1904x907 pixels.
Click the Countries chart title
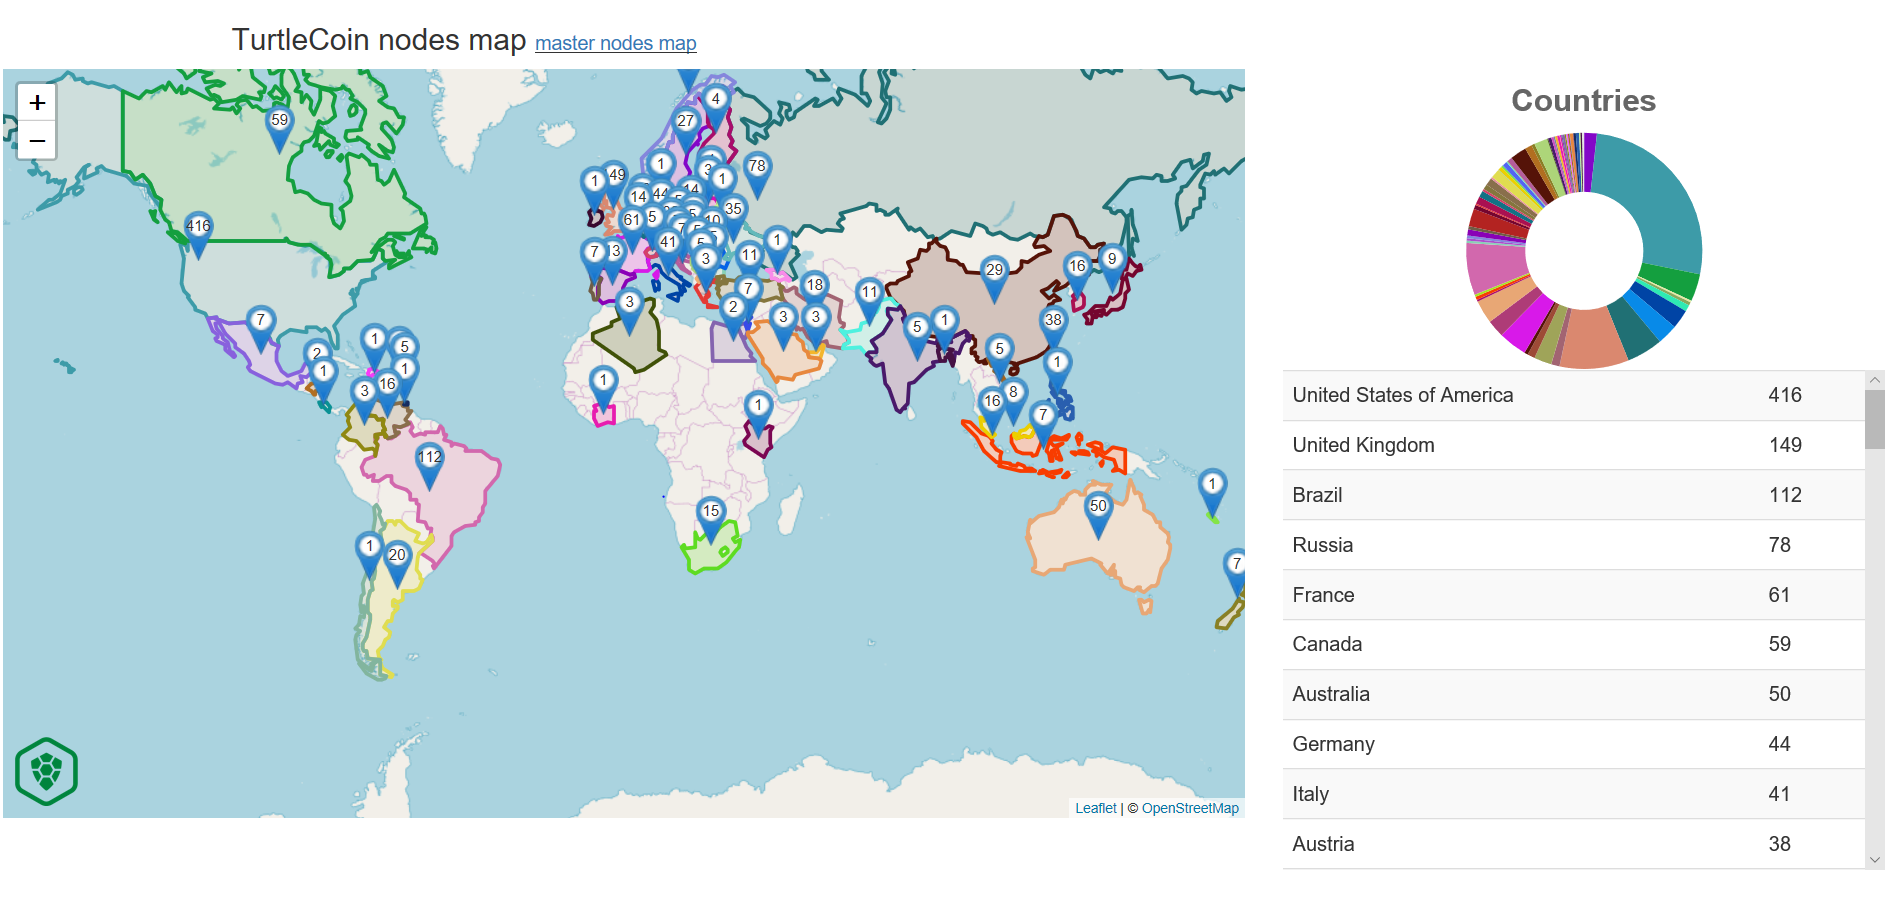(1583, 100)
